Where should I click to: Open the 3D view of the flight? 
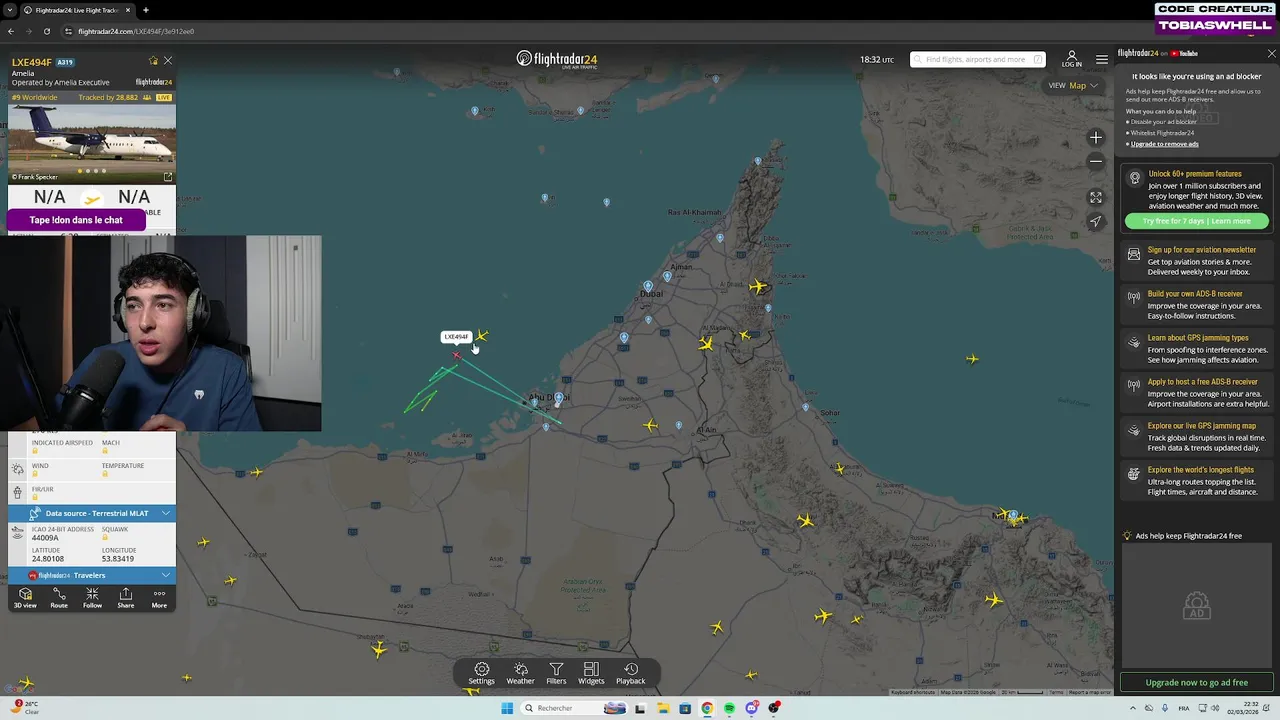tap(25, 597)
